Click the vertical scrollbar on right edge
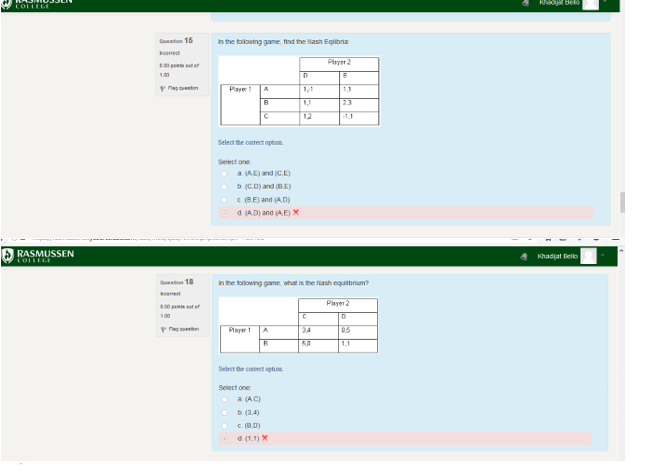This screenshot has height=473, width=671. [622, 201]
